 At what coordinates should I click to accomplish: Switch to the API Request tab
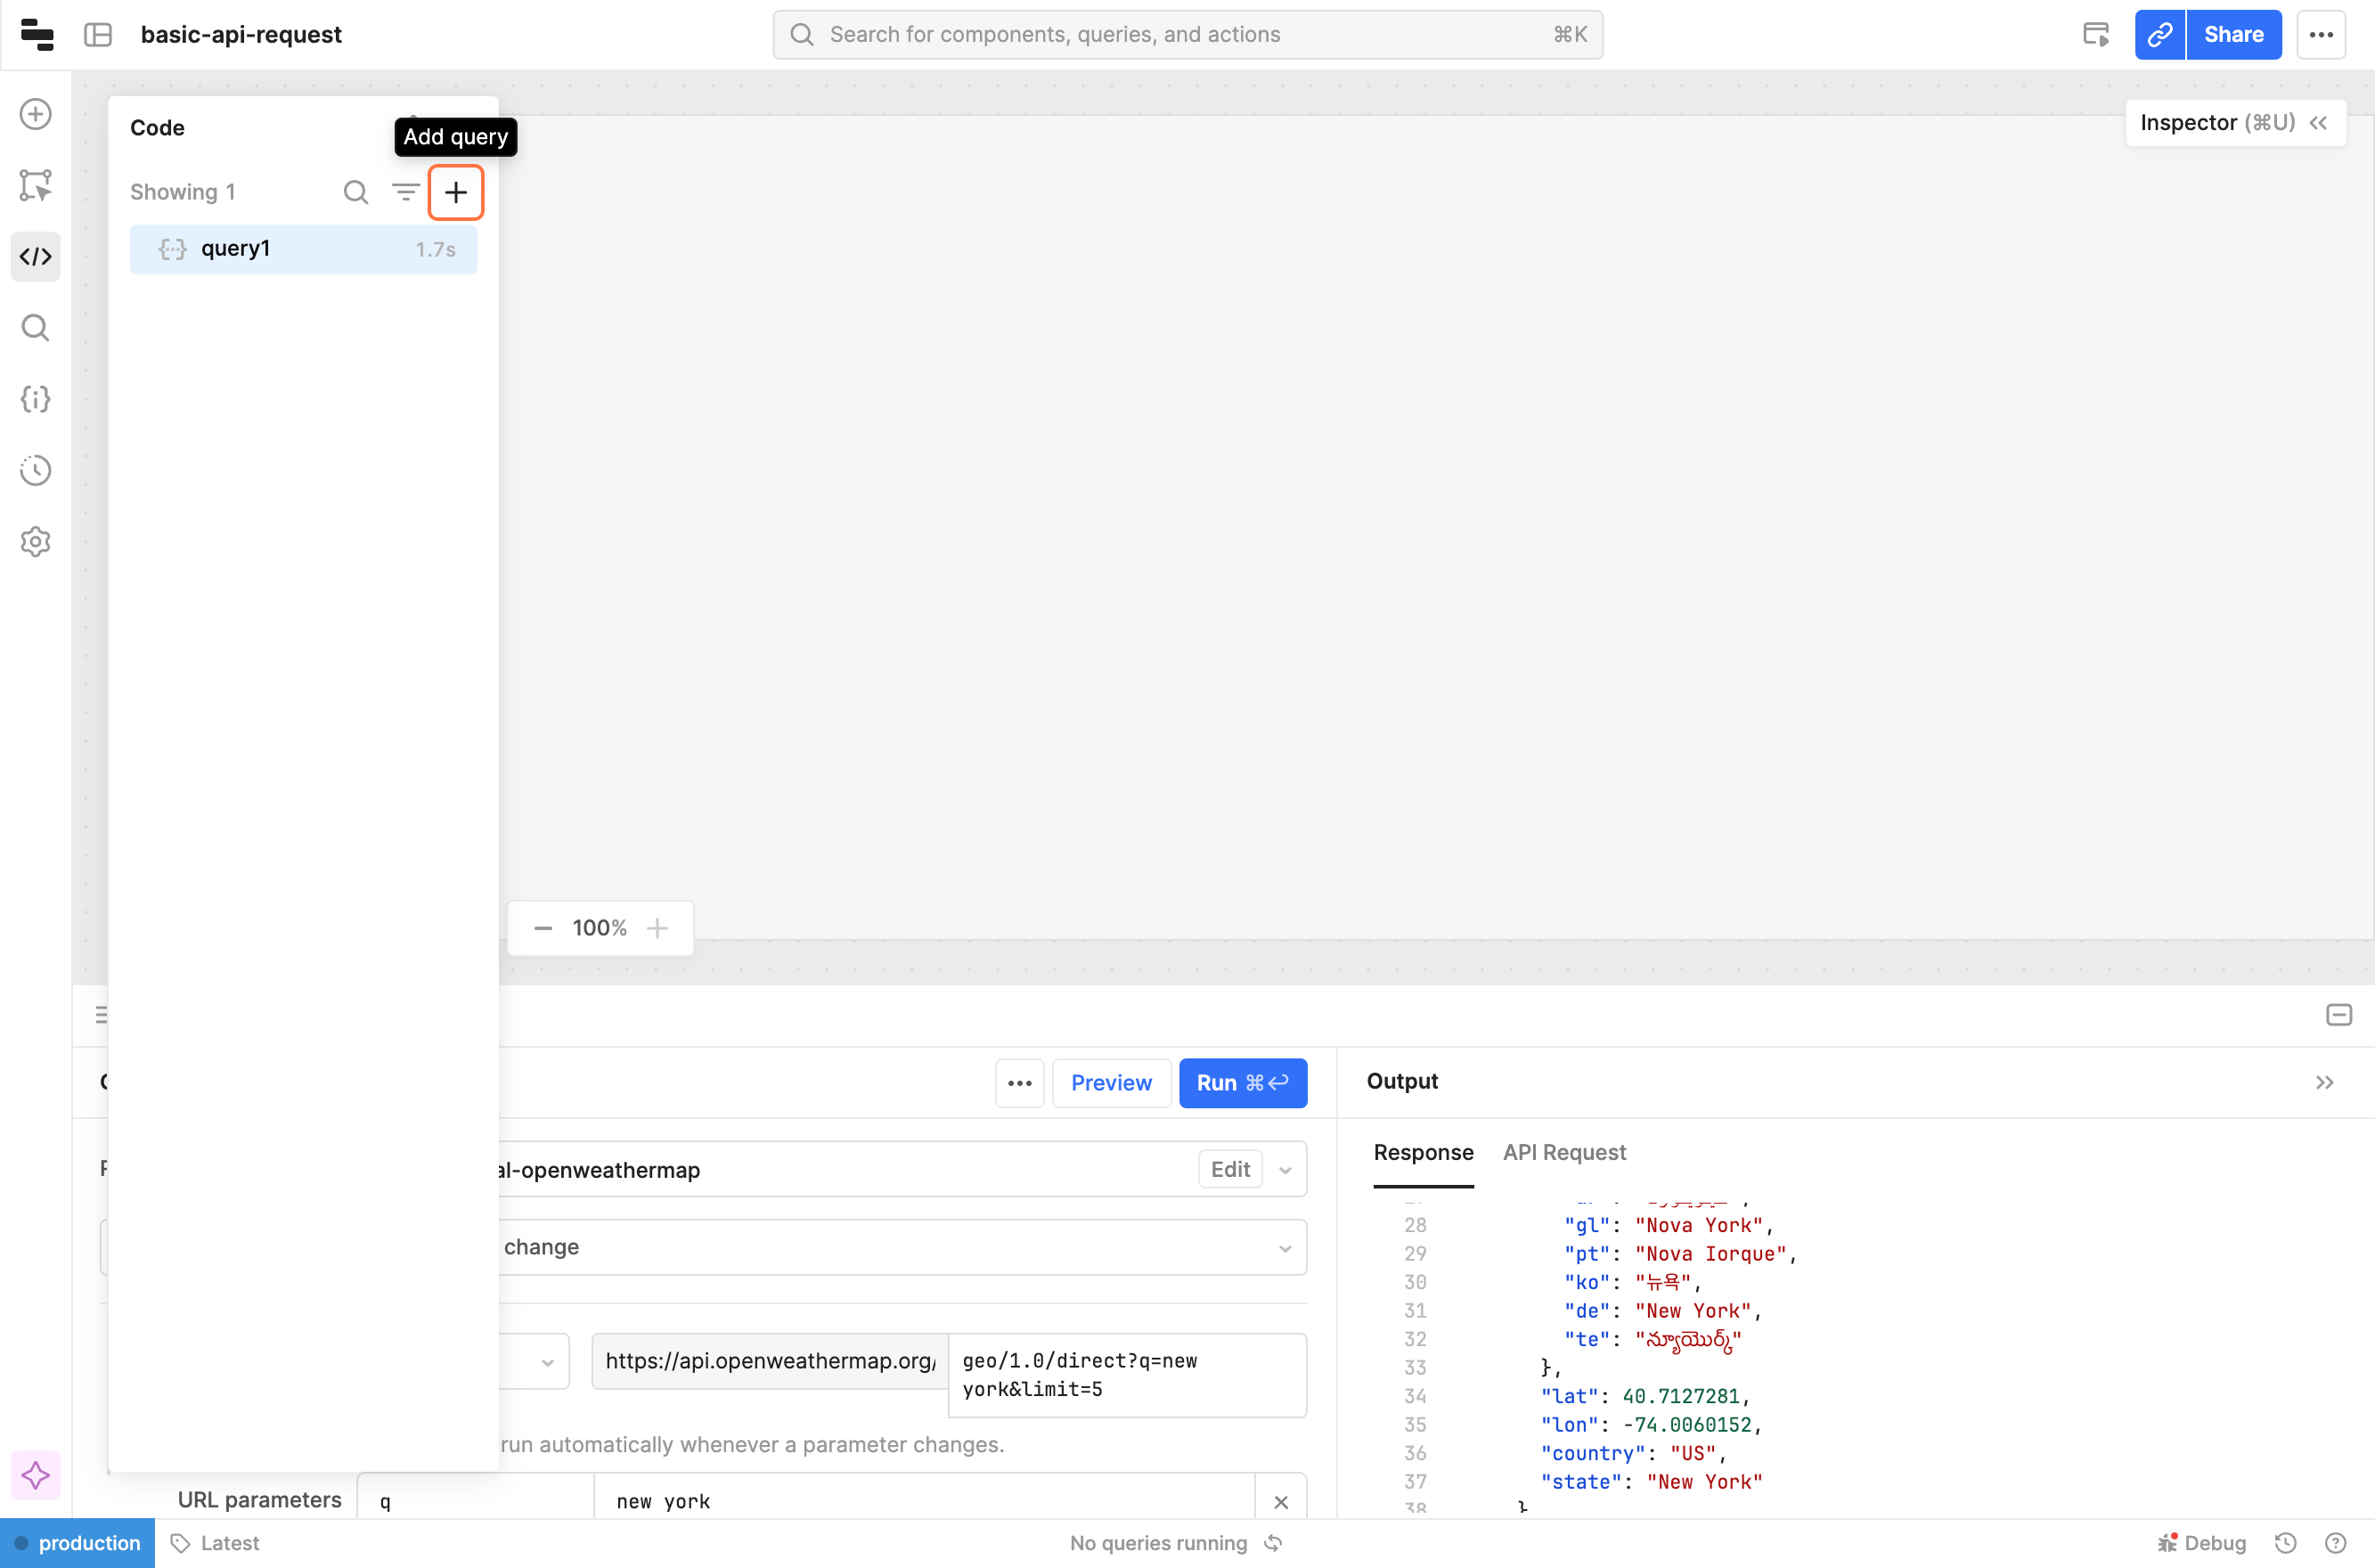(1564, 1152)
